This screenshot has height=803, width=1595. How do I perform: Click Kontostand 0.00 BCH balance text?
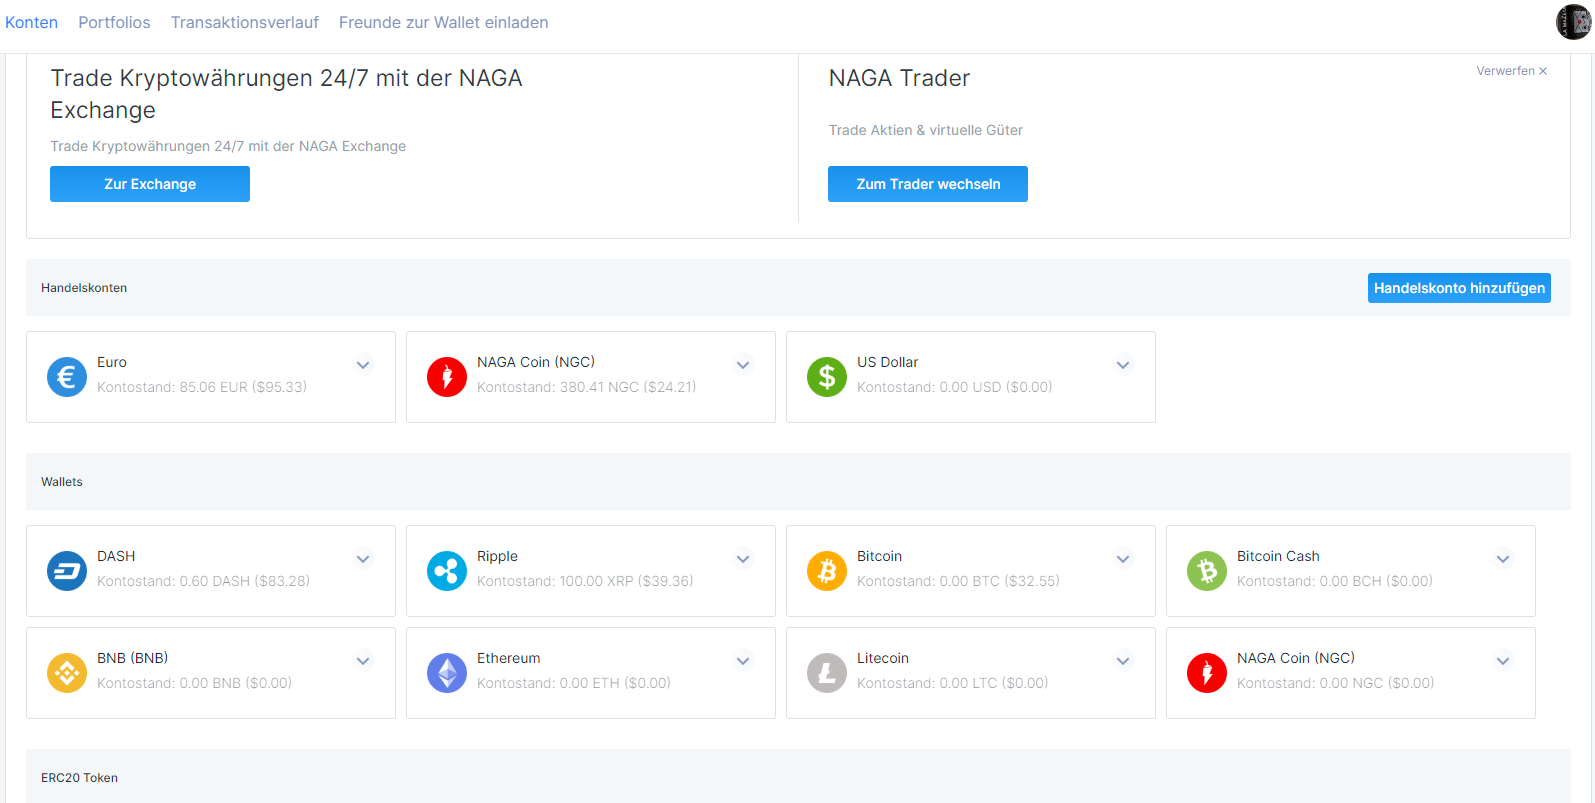coord(1335,581)
